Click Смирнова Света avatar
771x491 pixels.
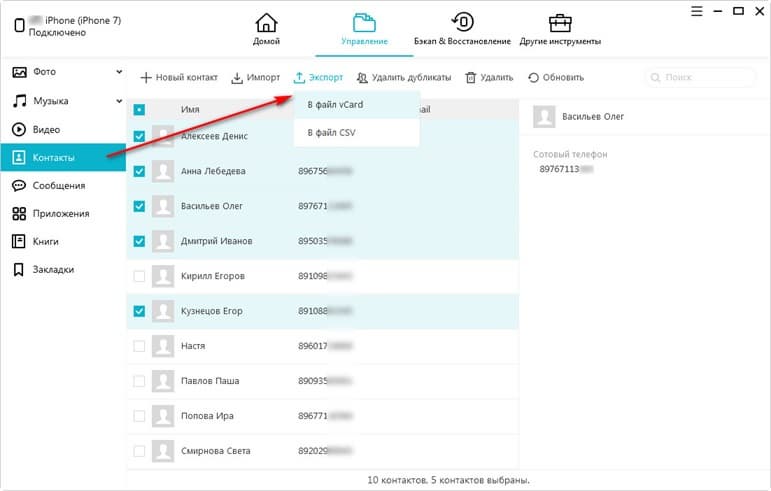(x=163, y=450)
